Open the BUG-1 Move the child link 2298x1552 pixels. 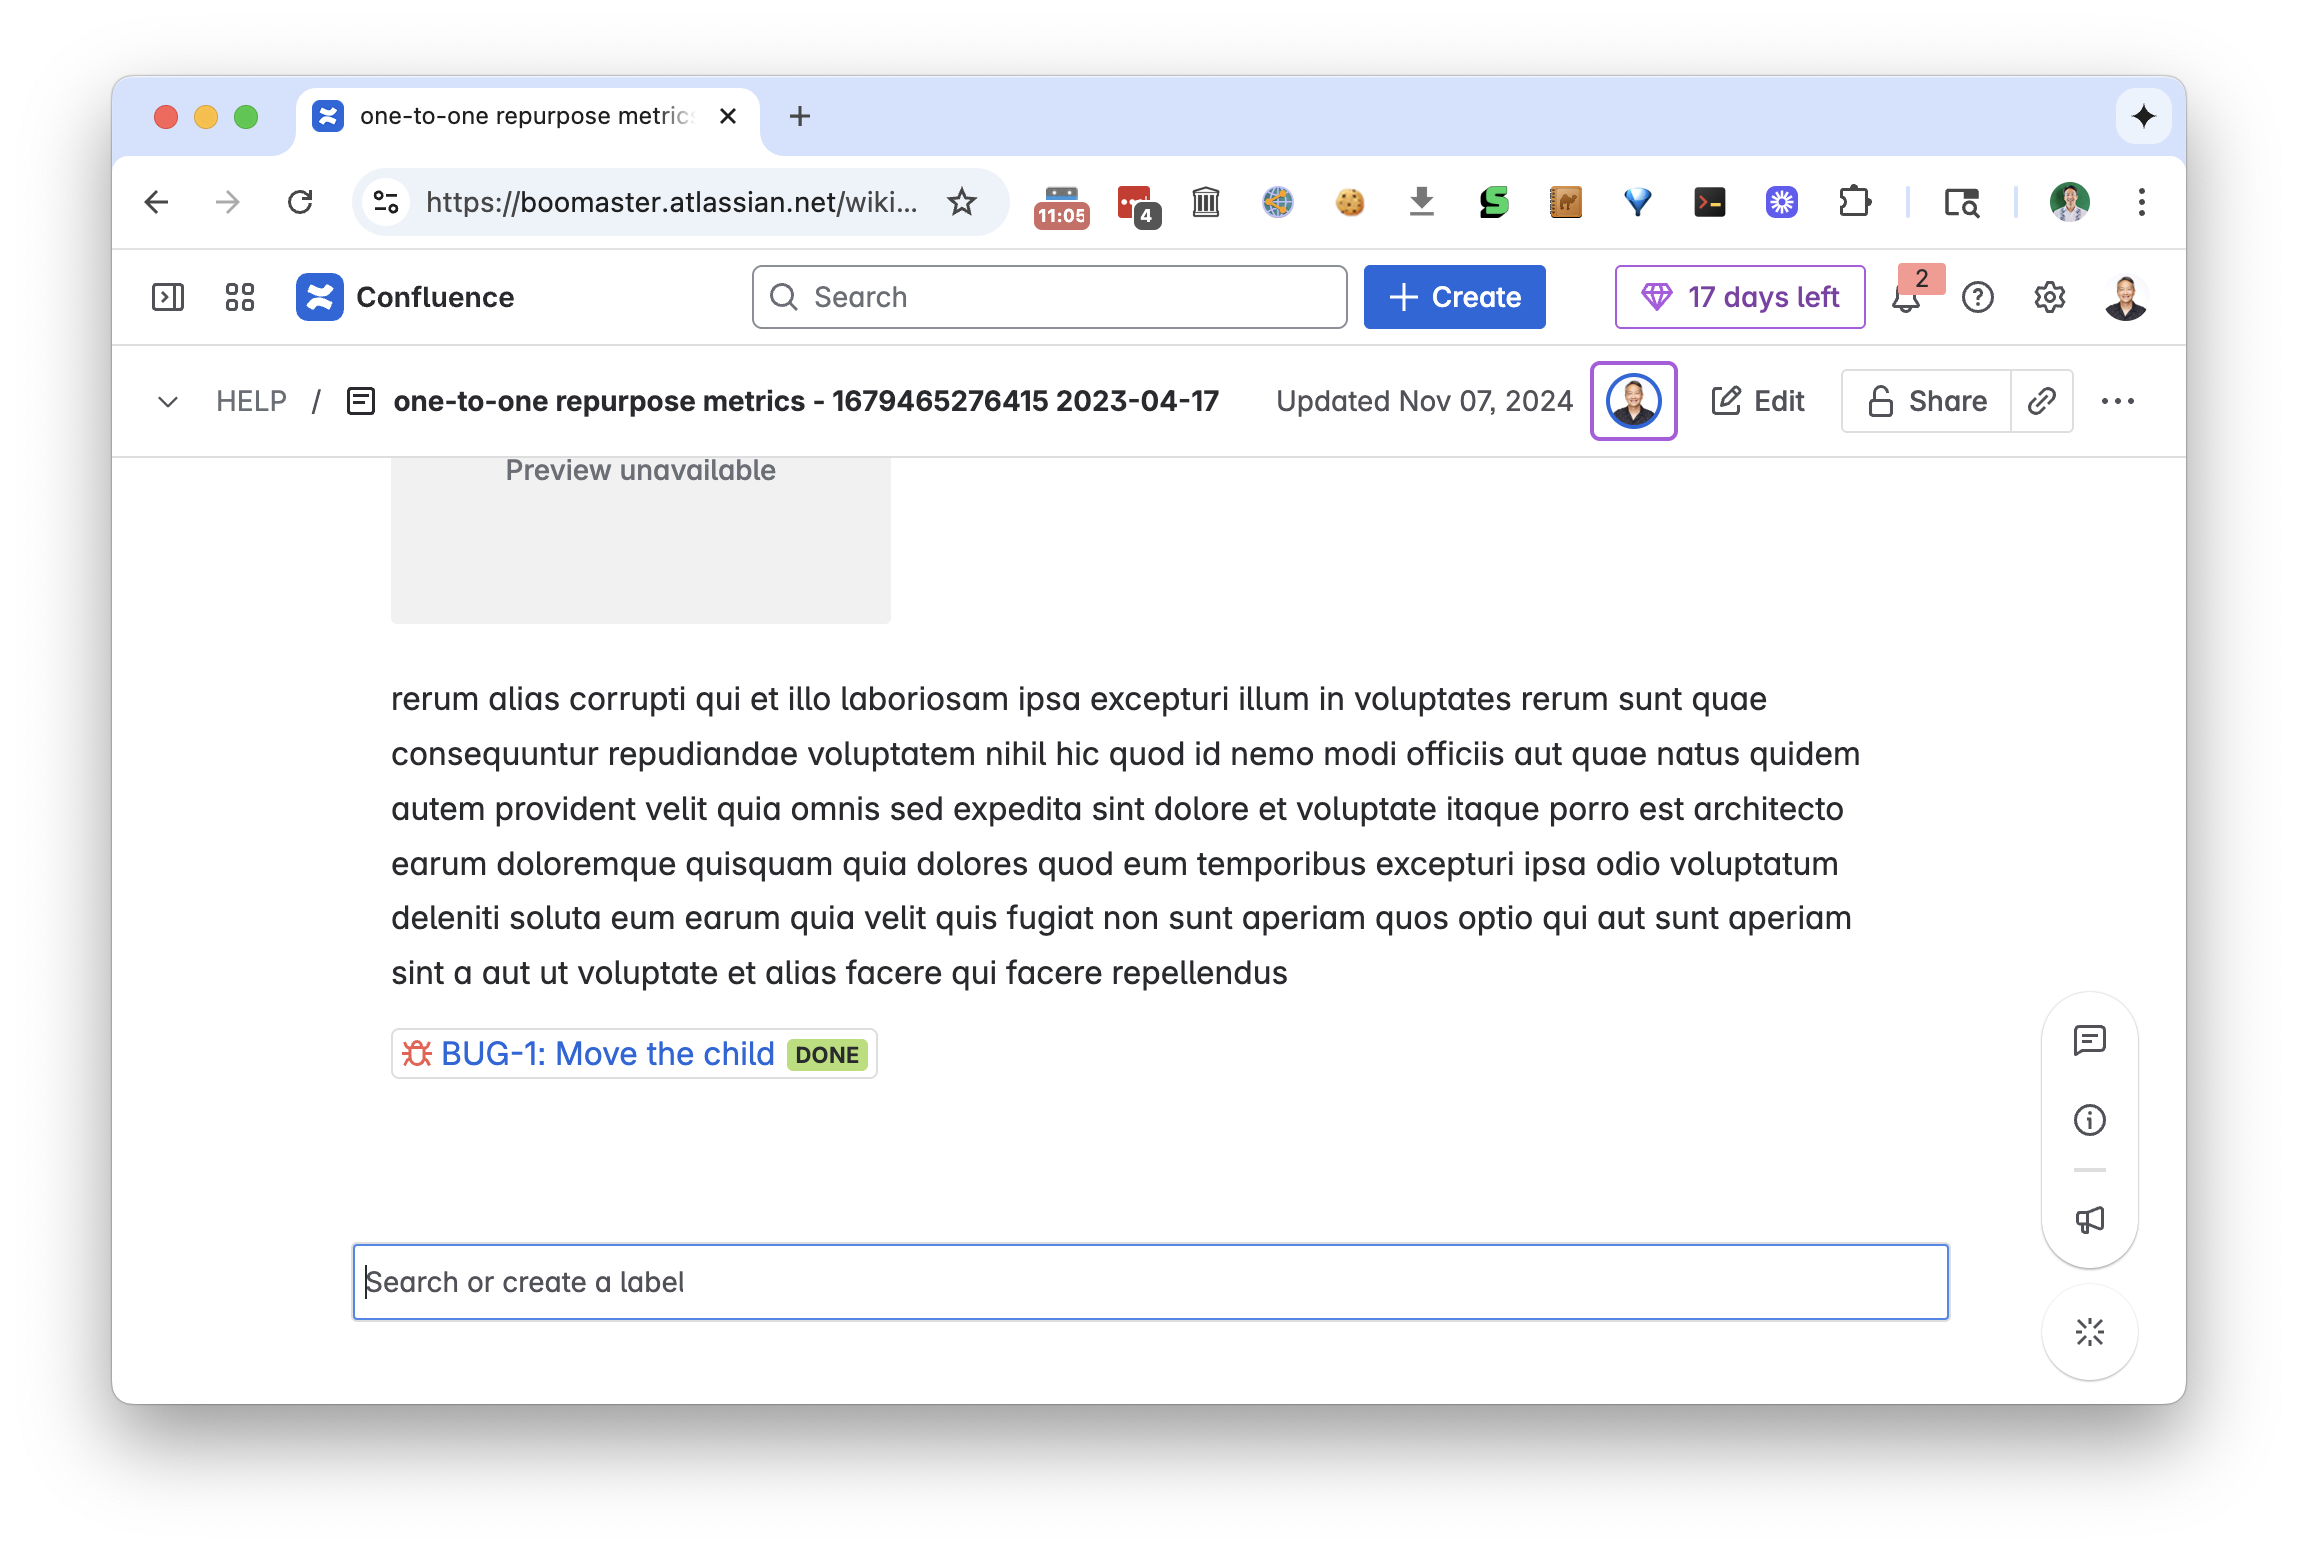[x=607, y=1054]
